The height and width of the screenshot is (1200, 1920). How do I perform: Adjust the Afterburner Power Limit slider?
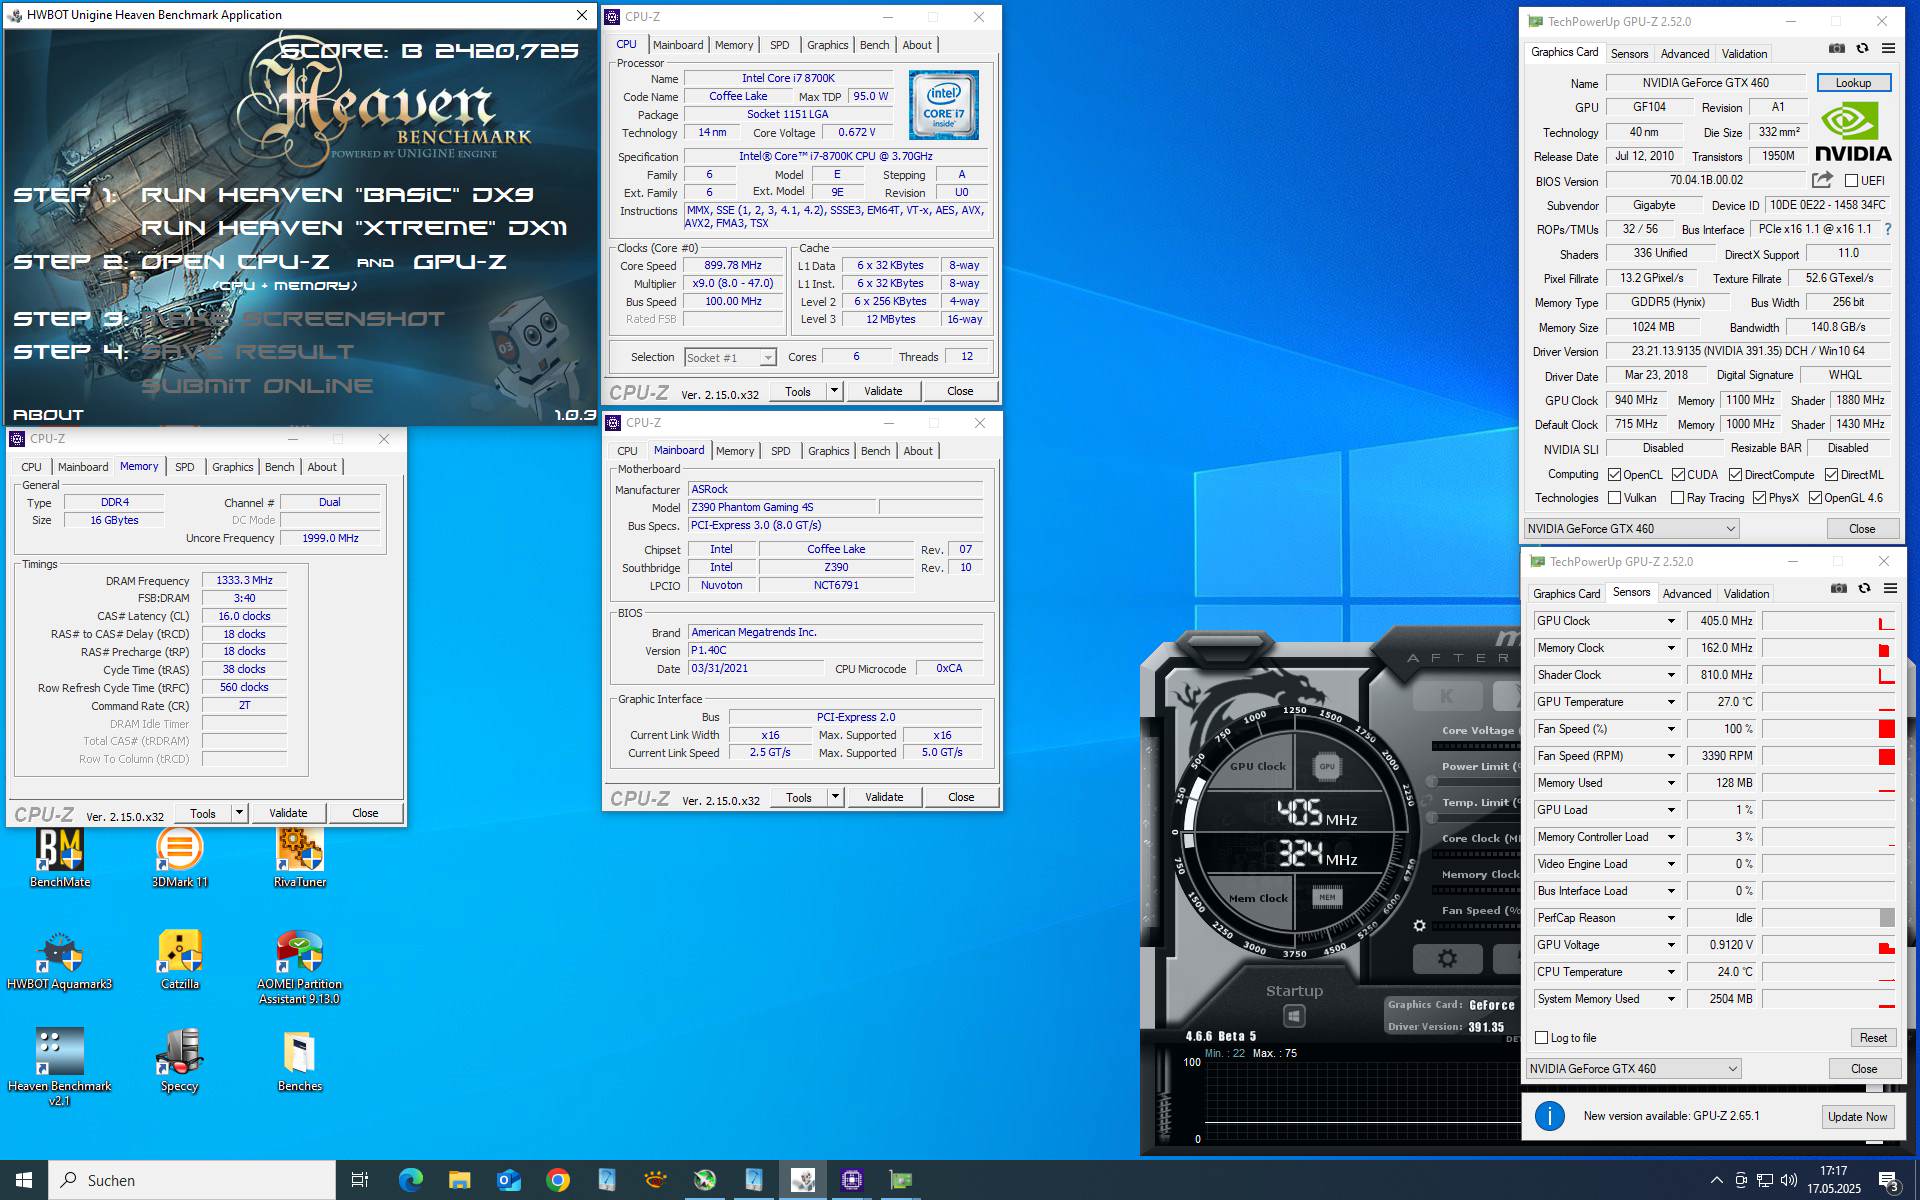(x=1476, y=781)
